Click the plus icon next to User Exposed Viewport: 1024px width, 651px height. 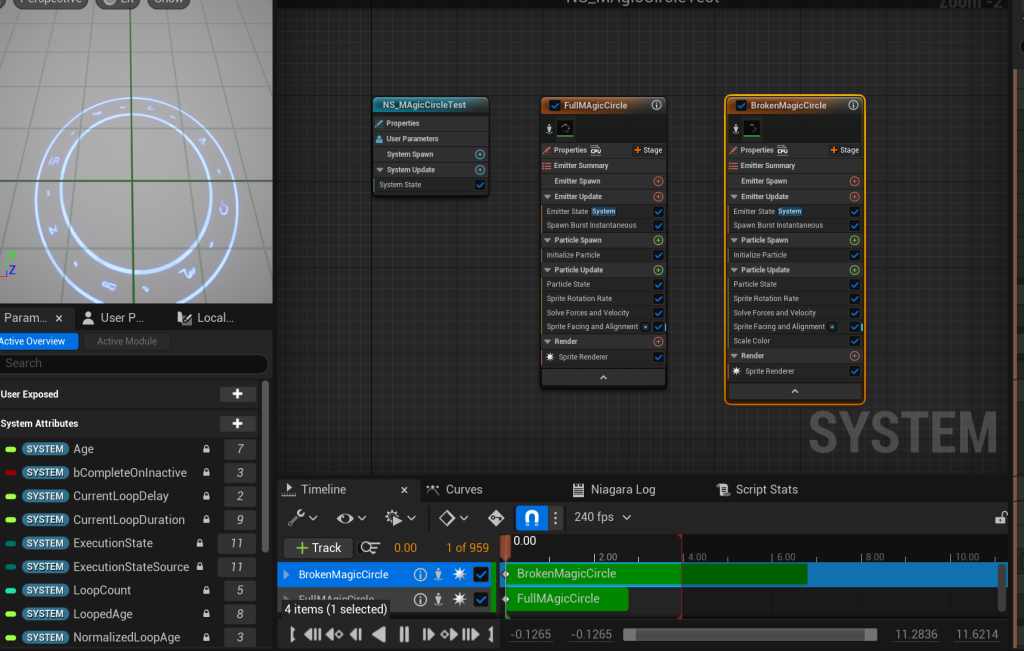click(x=237, y=395)
